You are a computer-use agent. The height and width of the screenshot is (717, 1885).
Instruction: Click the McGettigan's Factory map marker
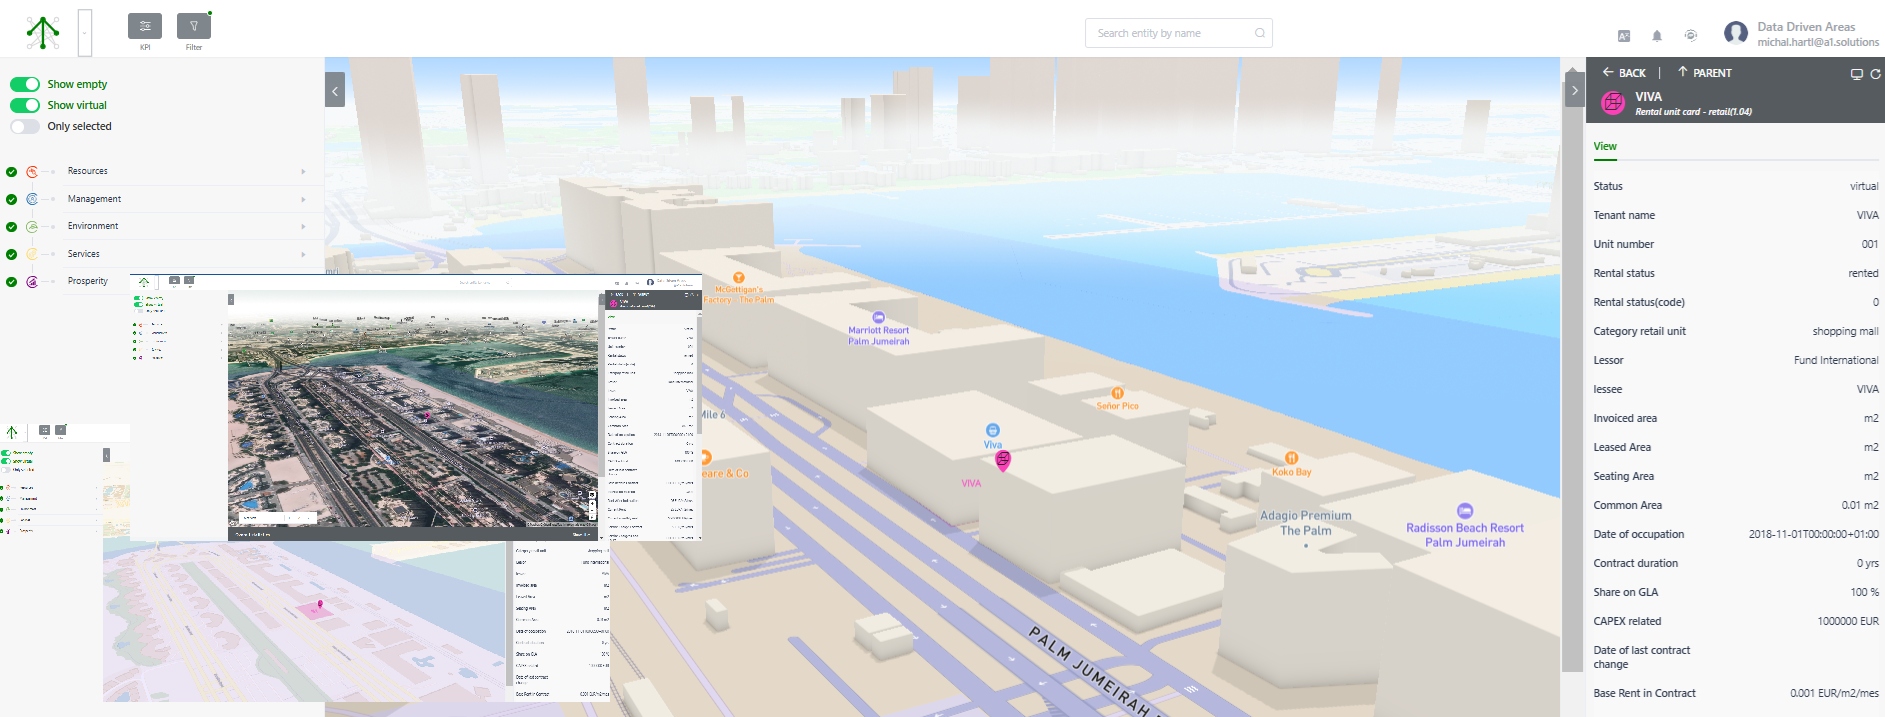point(739,278)
